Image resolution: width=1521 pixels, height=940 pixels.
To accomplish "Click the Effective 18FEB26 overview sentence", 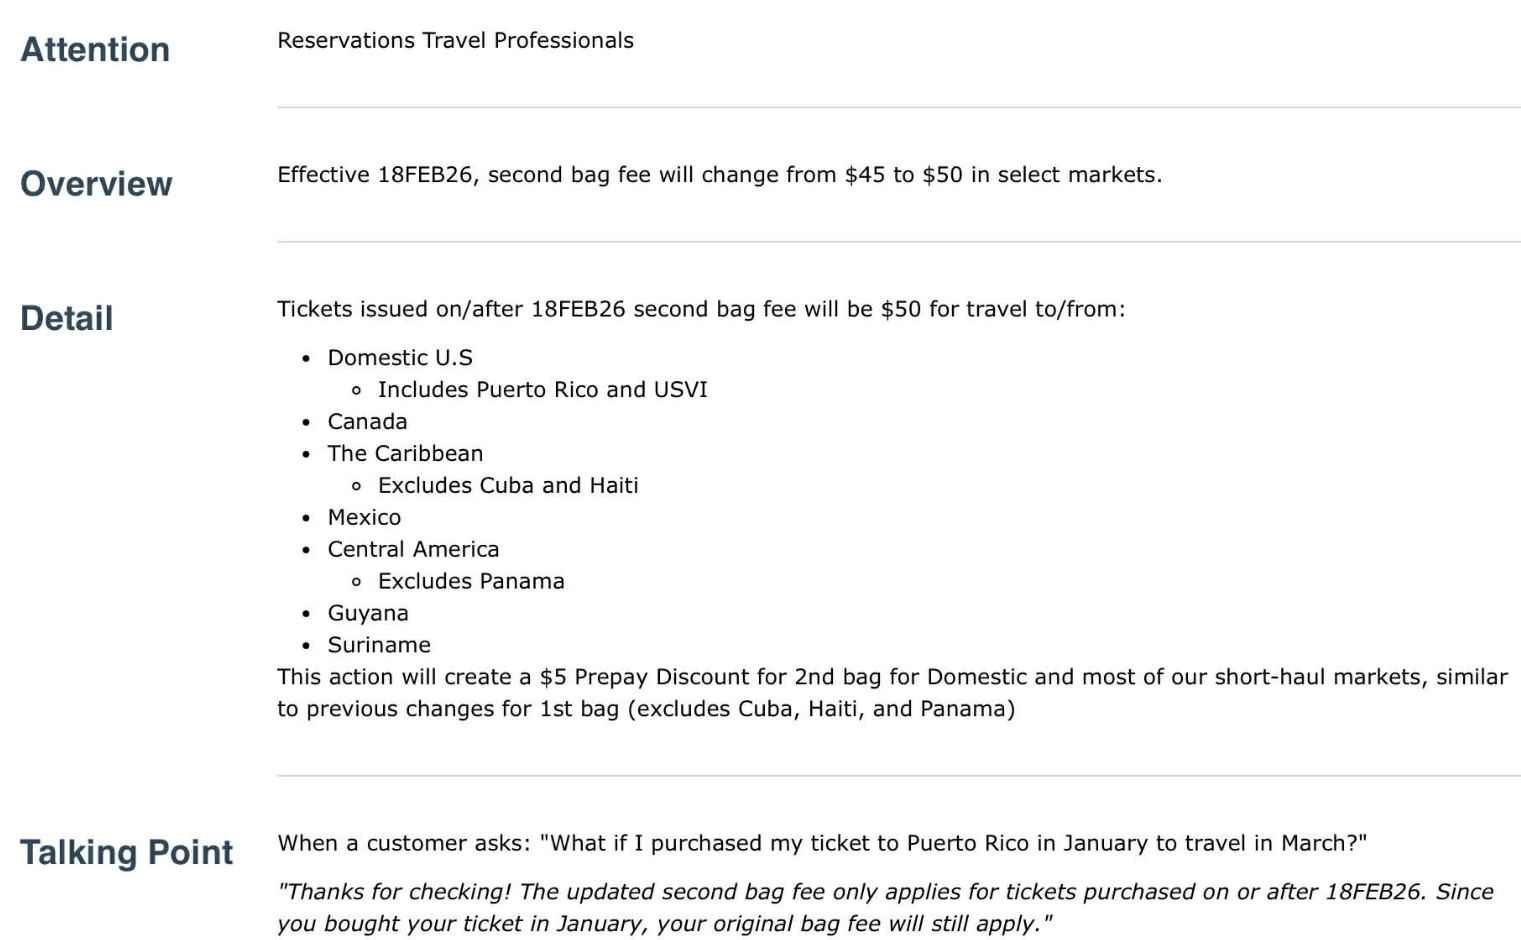I will click(719, 175).
